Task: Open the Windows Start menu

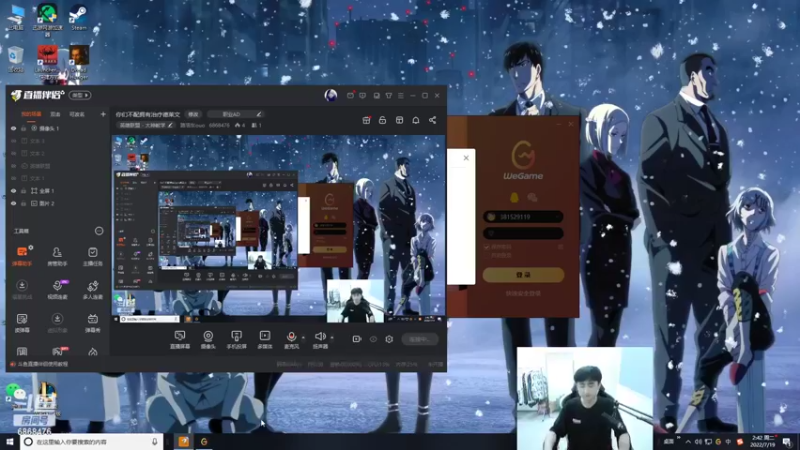Action: pyautogui.click(x=9, y=442)
